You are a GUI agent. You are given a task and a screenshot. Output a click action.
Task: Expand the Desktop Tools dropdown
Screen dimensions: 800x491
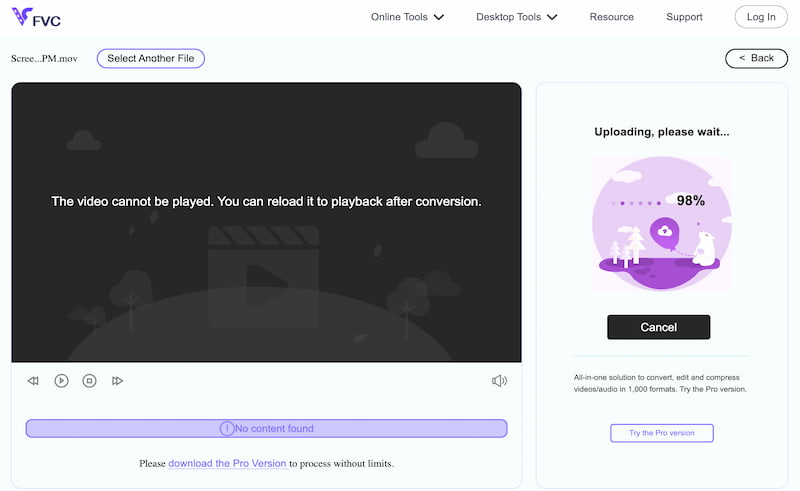(516, 17)
